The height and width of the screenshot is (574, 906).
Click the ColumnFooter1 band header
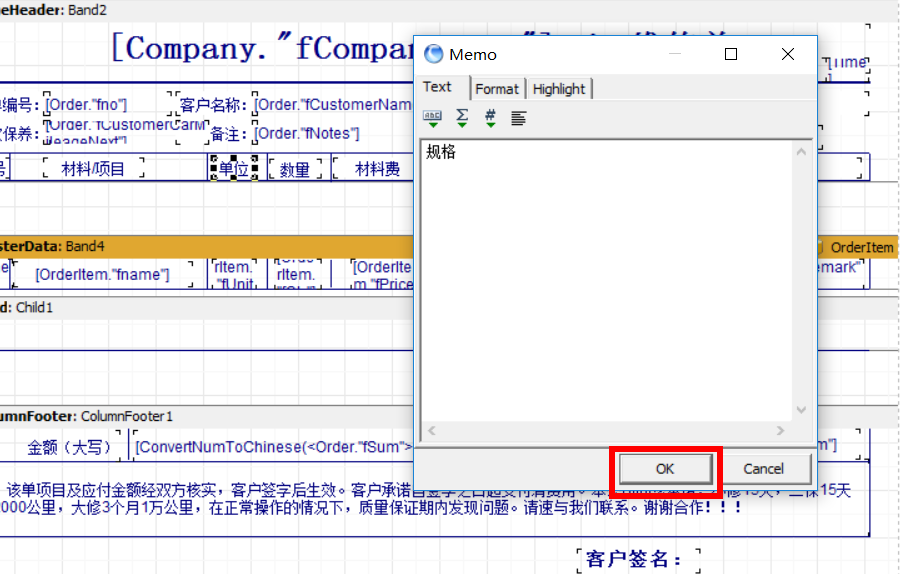[x=207, y=416]
